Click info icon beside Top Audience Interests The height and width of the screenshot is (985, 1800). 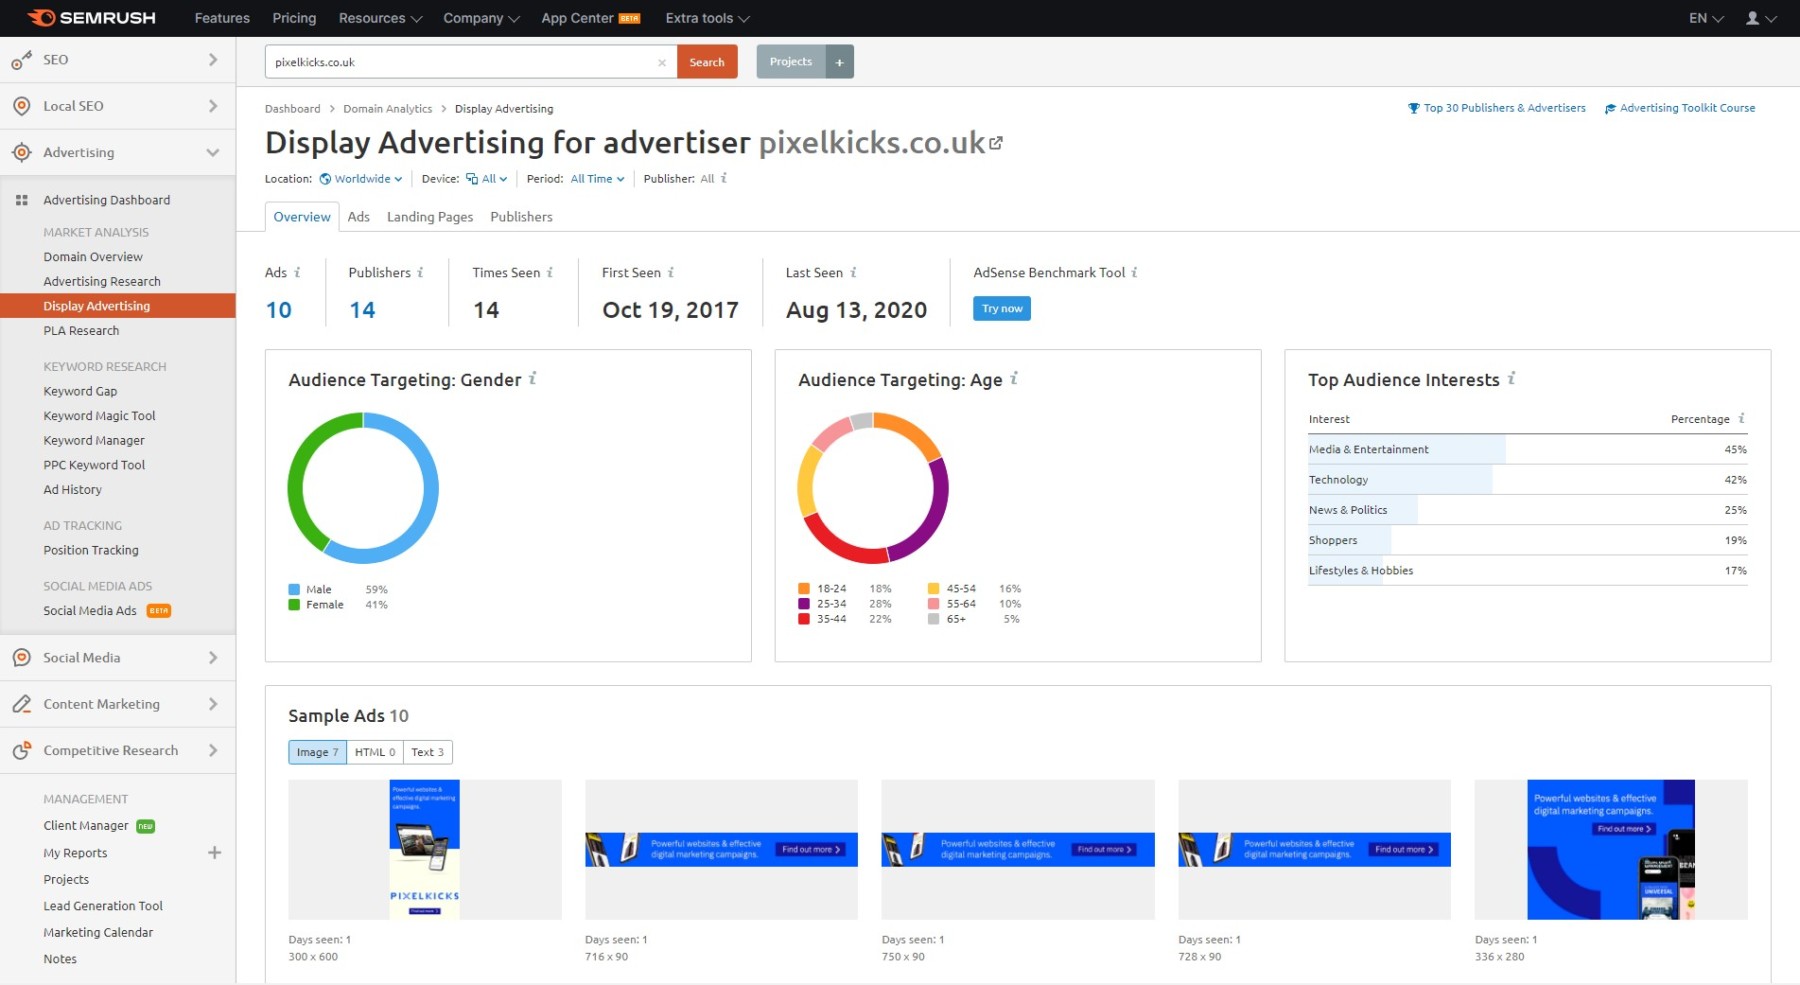click(x=1511, y=378)
